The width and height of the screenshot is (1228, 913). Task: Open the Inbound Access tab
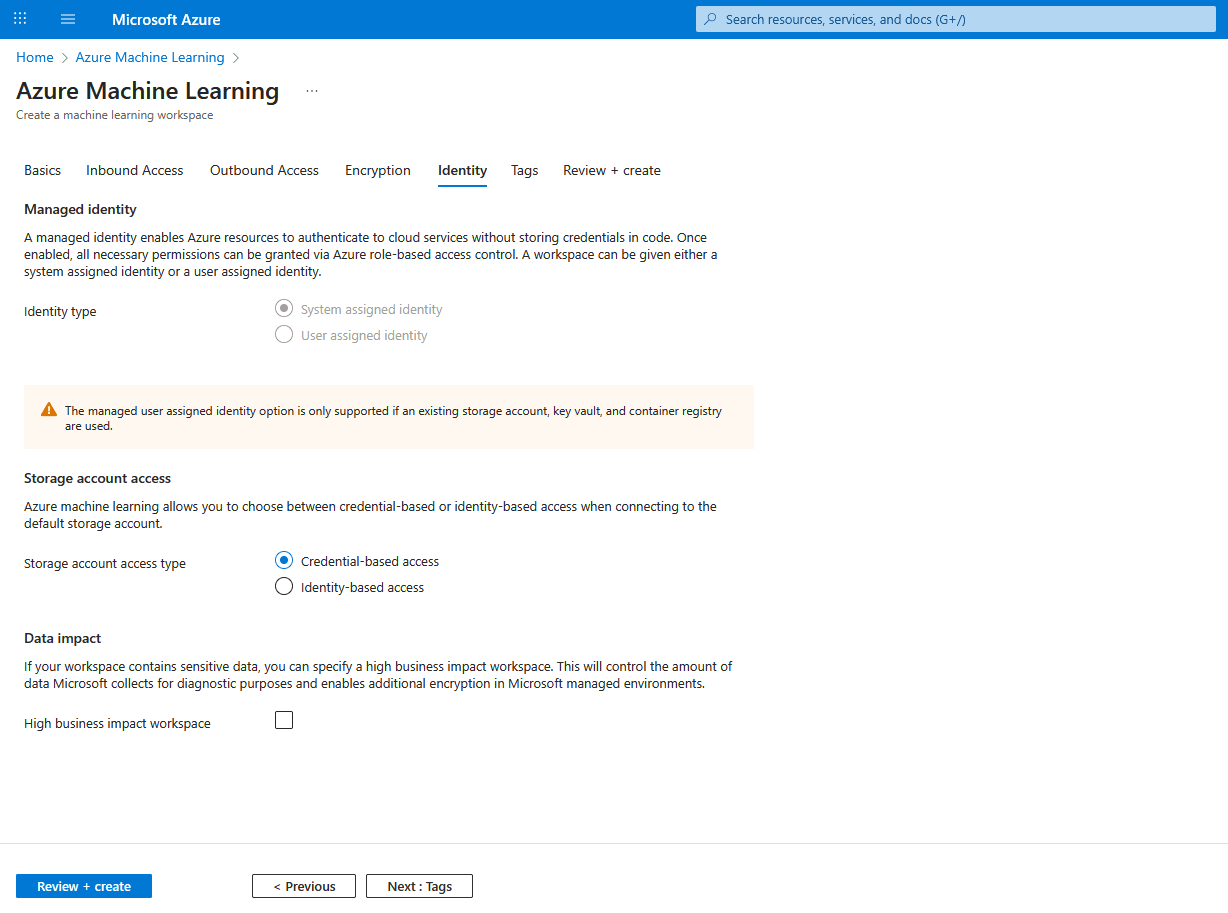click(134, 170)
